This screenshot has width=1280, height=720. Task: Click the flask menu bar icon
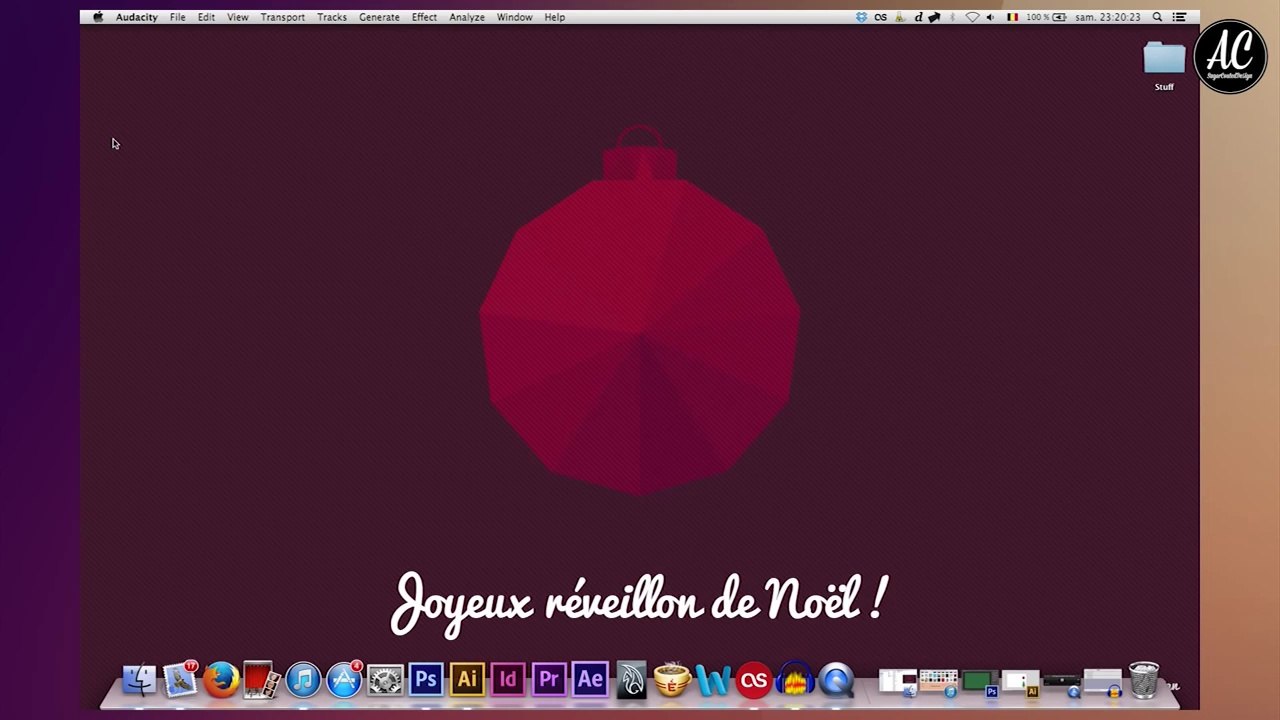pyautogui.click(x=900, y=17)
